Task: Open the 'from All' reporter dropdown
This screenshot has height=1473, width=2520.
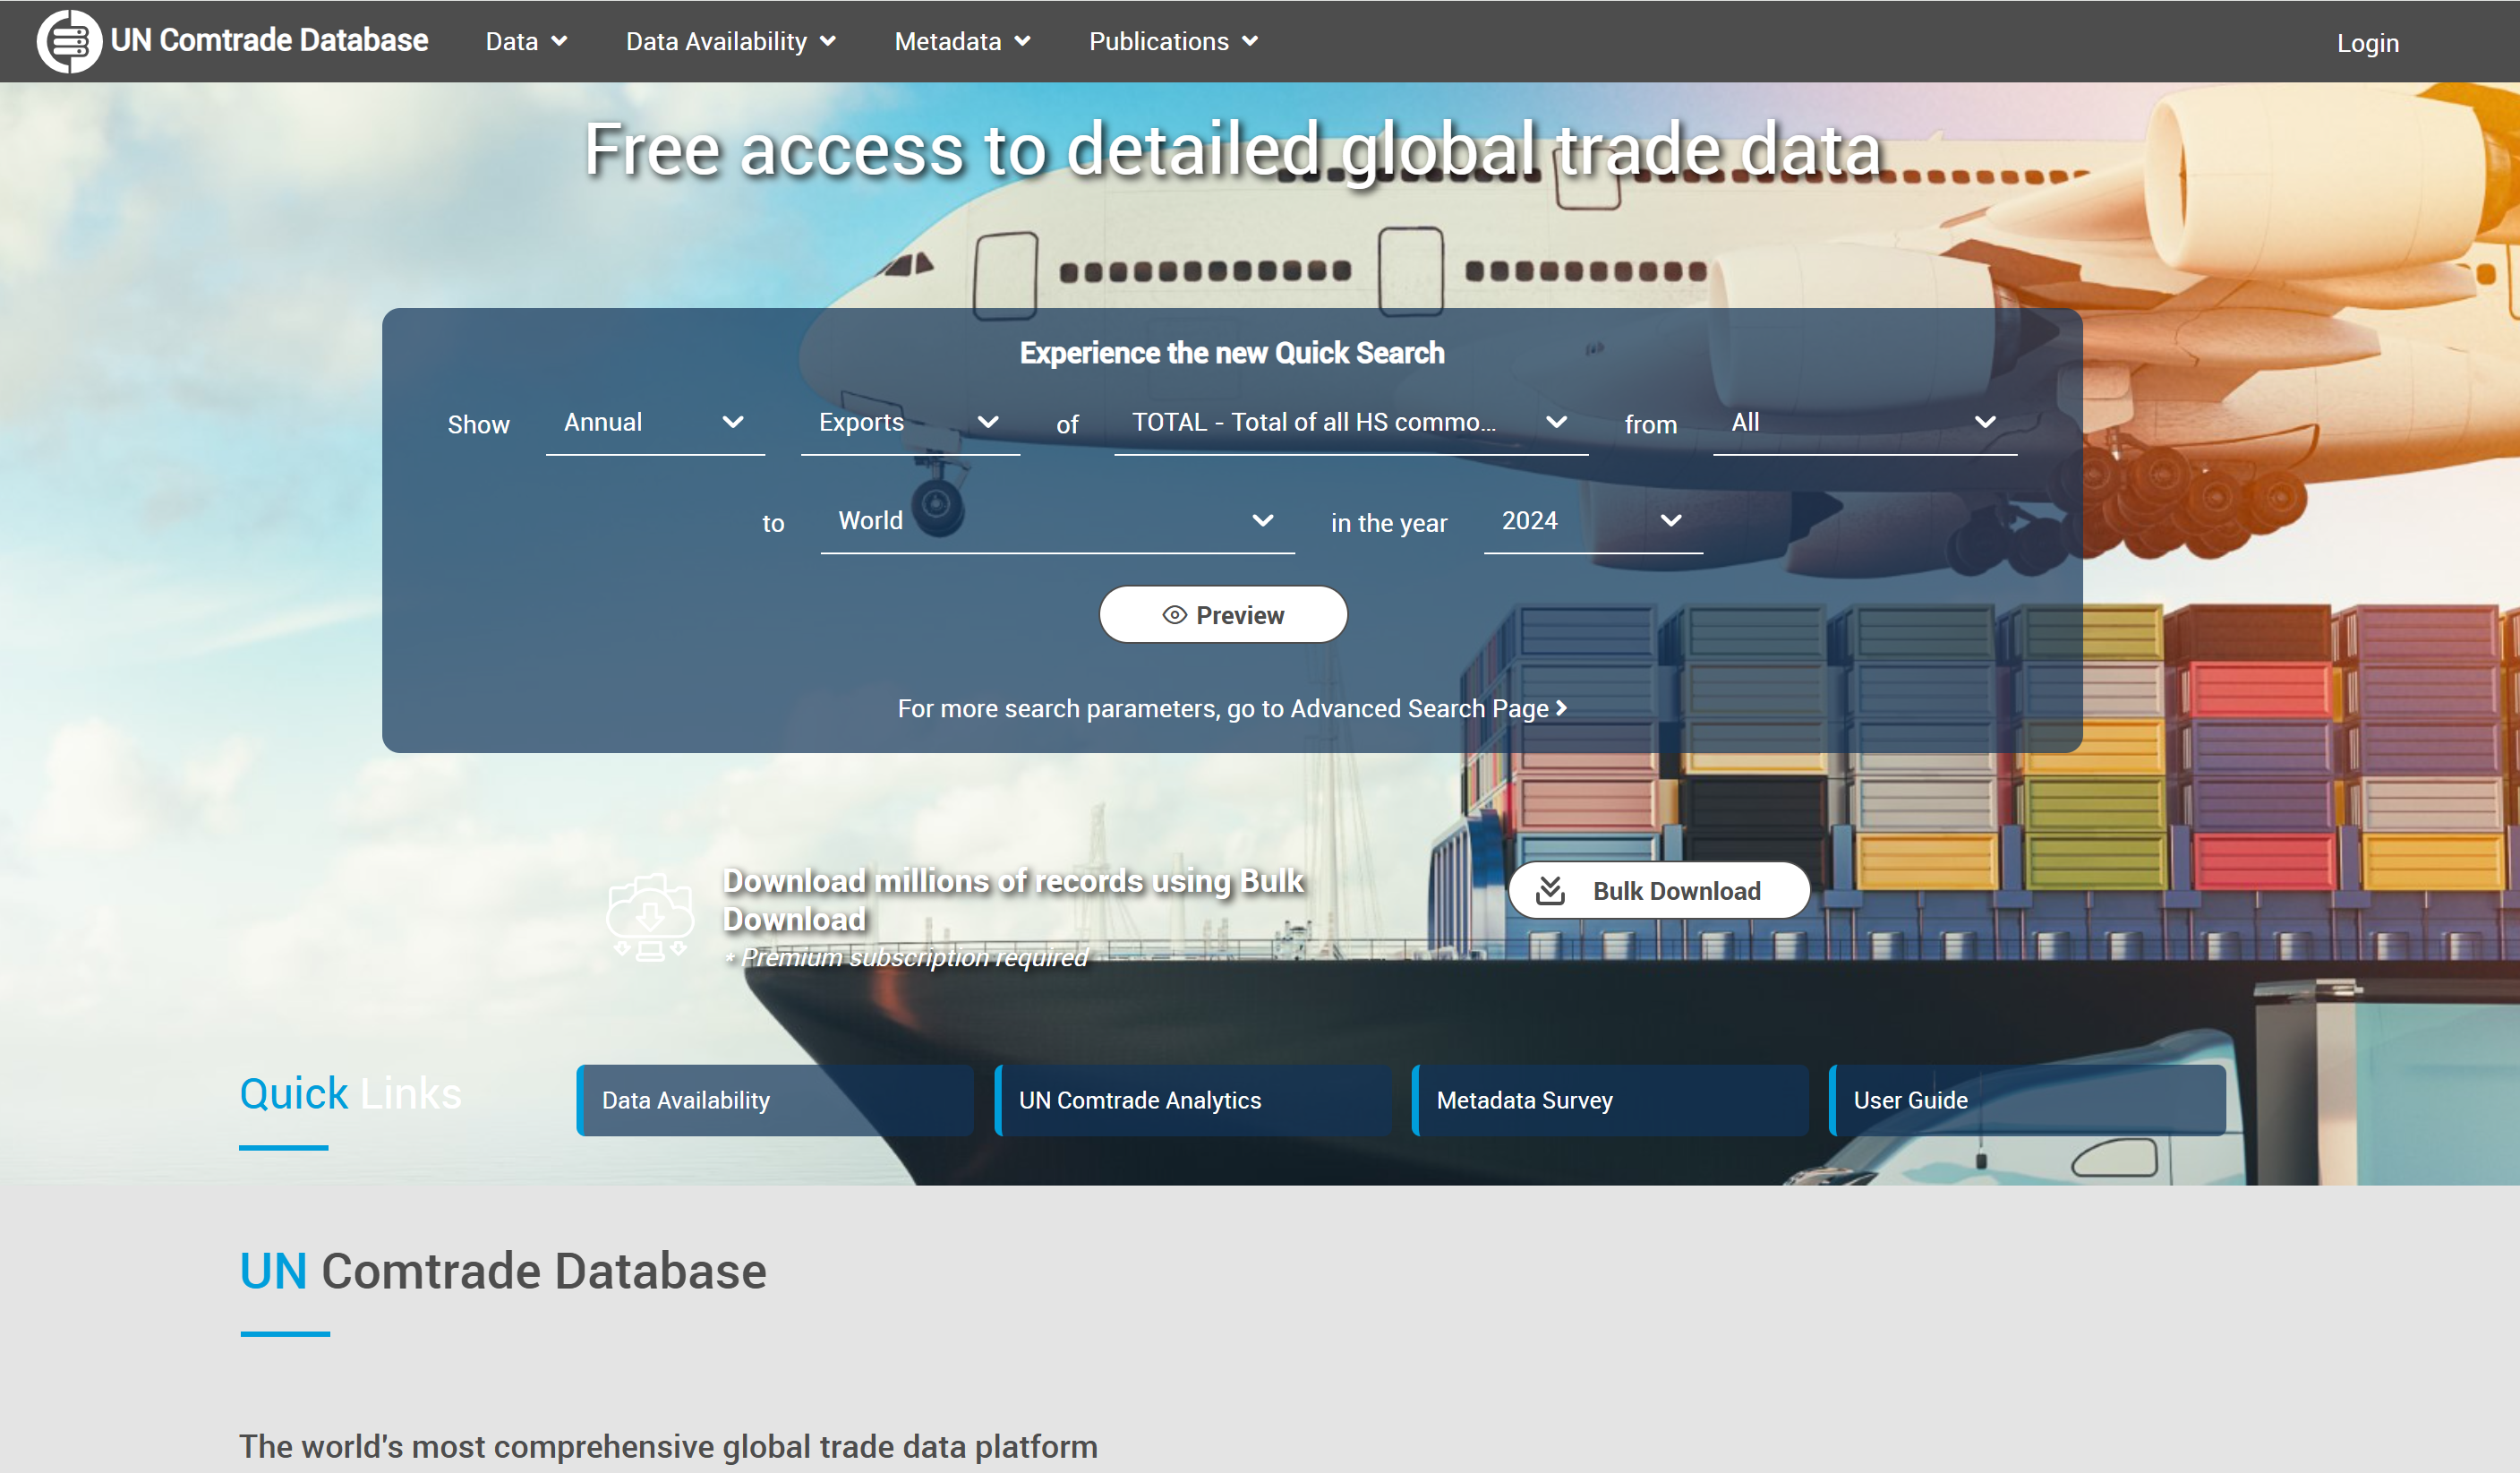Action: [x=1863, y=423]
